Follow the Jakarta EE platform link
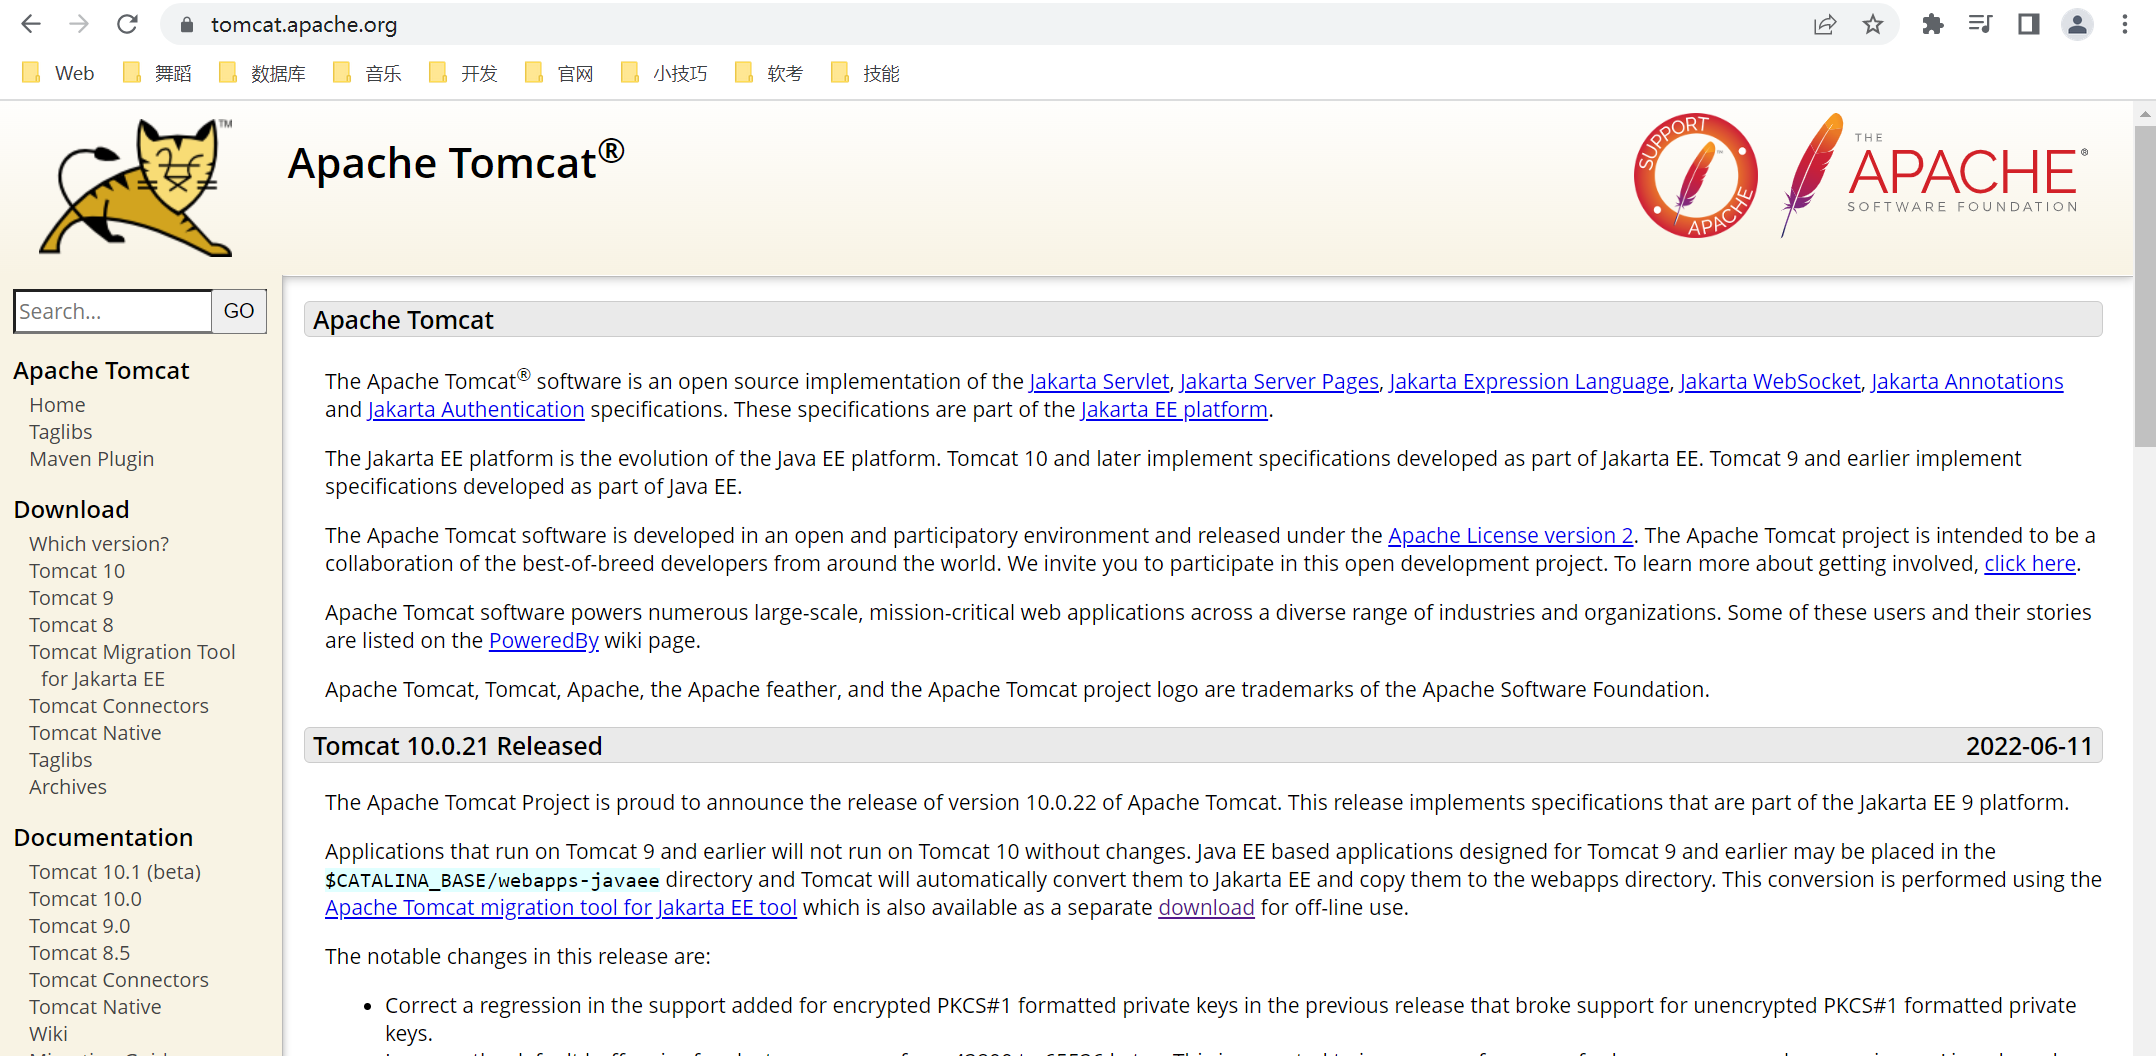2156x1056 pixels. (1174, 410)
